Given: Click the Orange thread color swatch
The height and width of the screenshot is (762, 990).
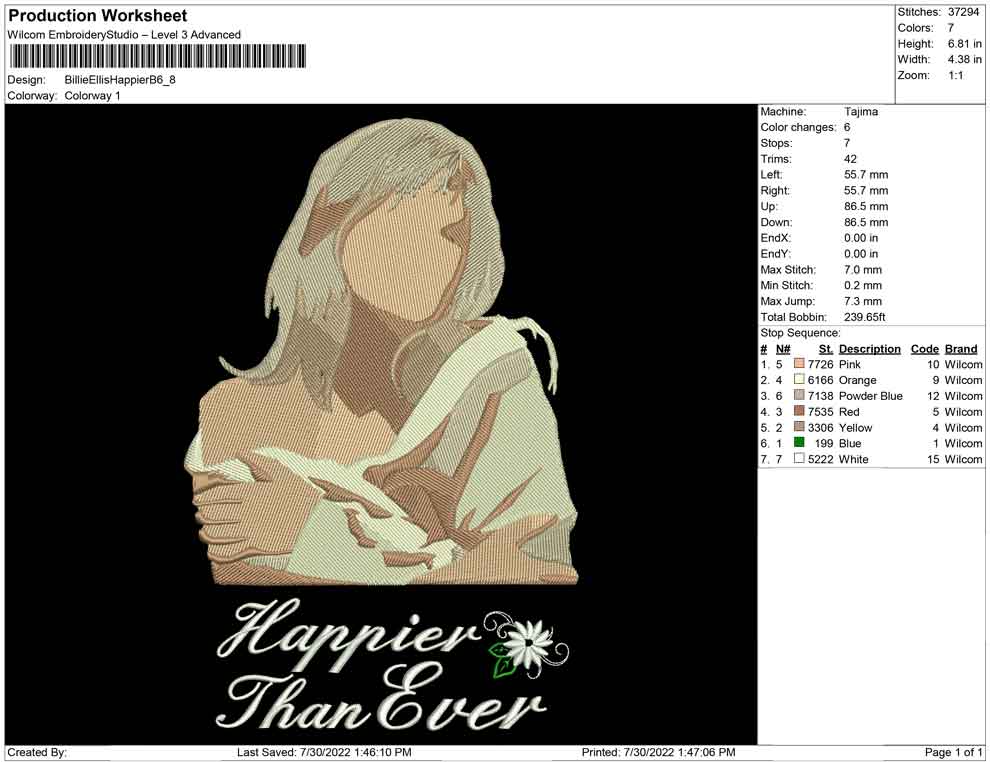Looking at the screenshot, I should point(799,379).
